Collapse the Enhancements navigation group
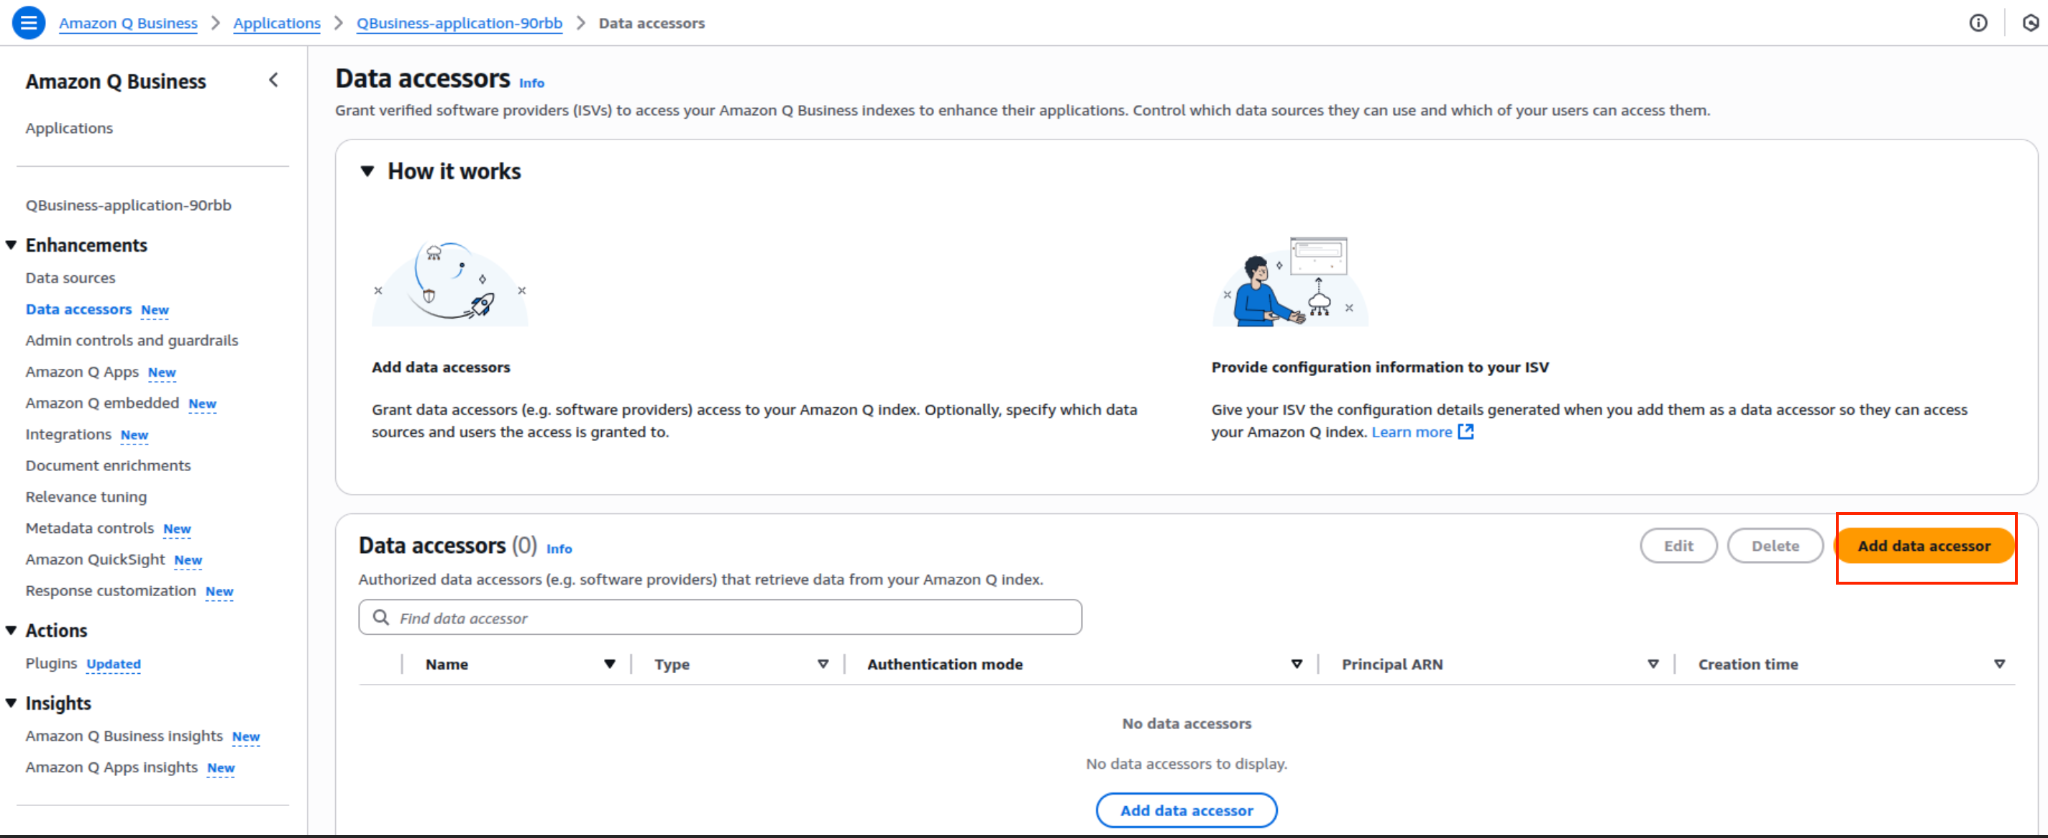The image size is (2048, 838). pyautogui.click(x=11, y=245)
